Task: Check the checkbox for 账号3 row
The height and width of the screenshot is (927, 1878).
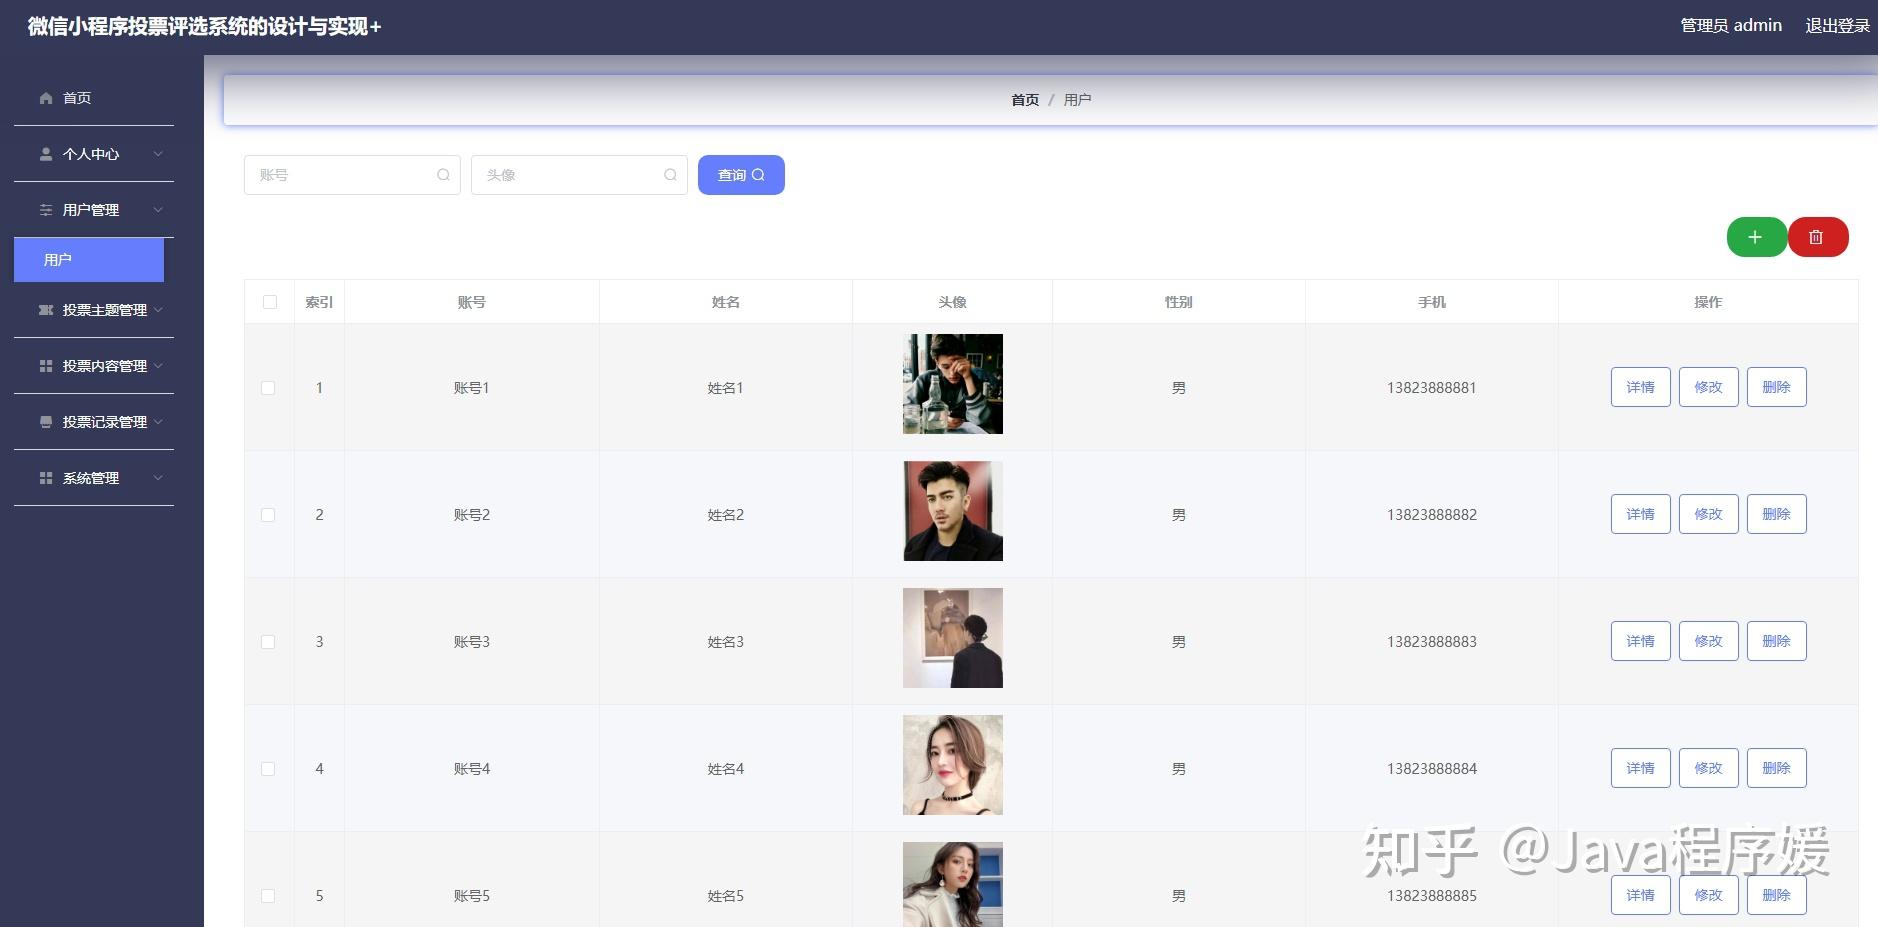Action: point(268,641)
